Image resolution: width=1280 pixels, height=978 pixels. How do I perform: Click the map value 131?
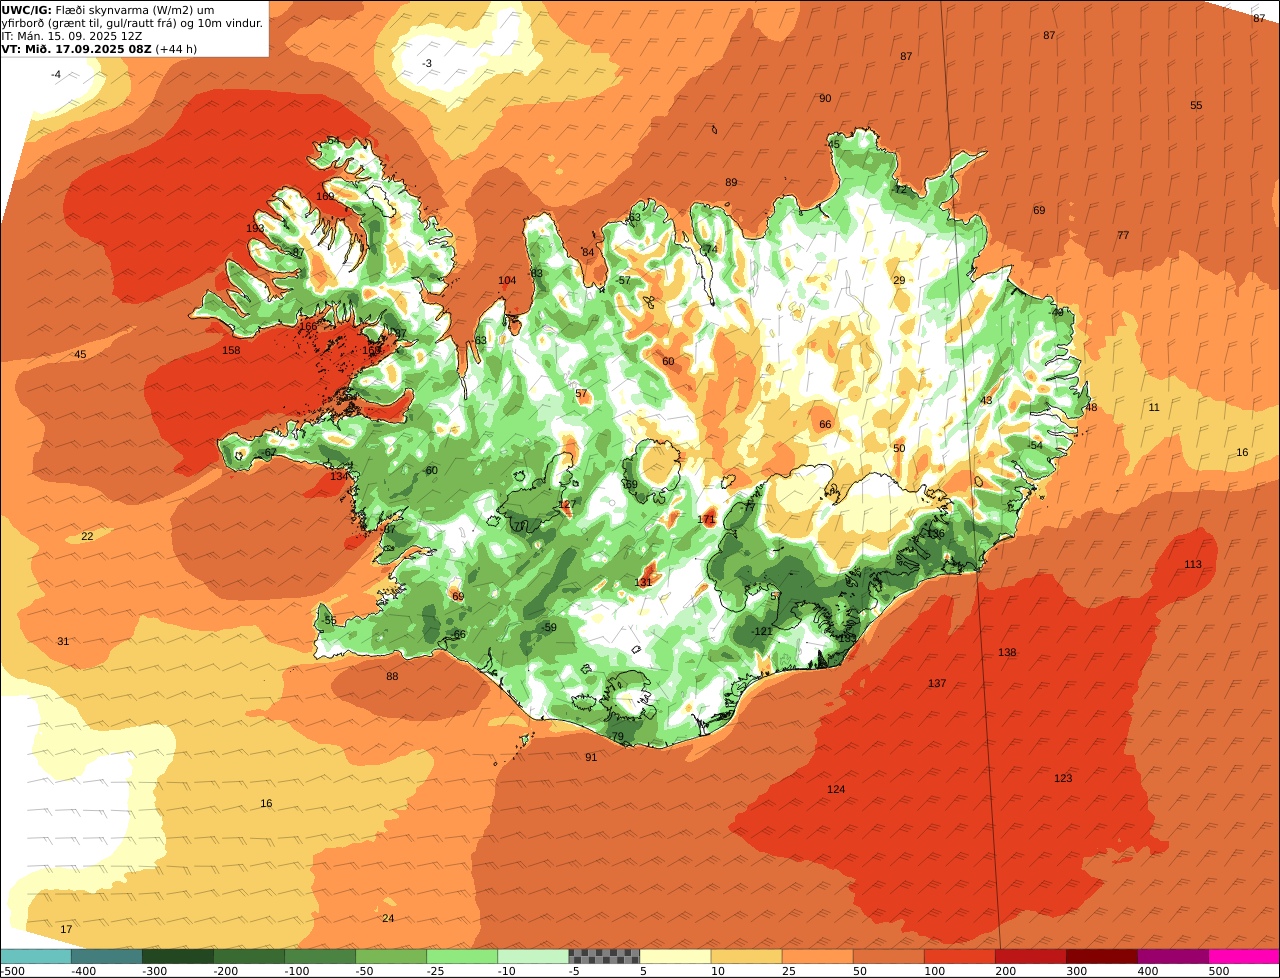643,582
